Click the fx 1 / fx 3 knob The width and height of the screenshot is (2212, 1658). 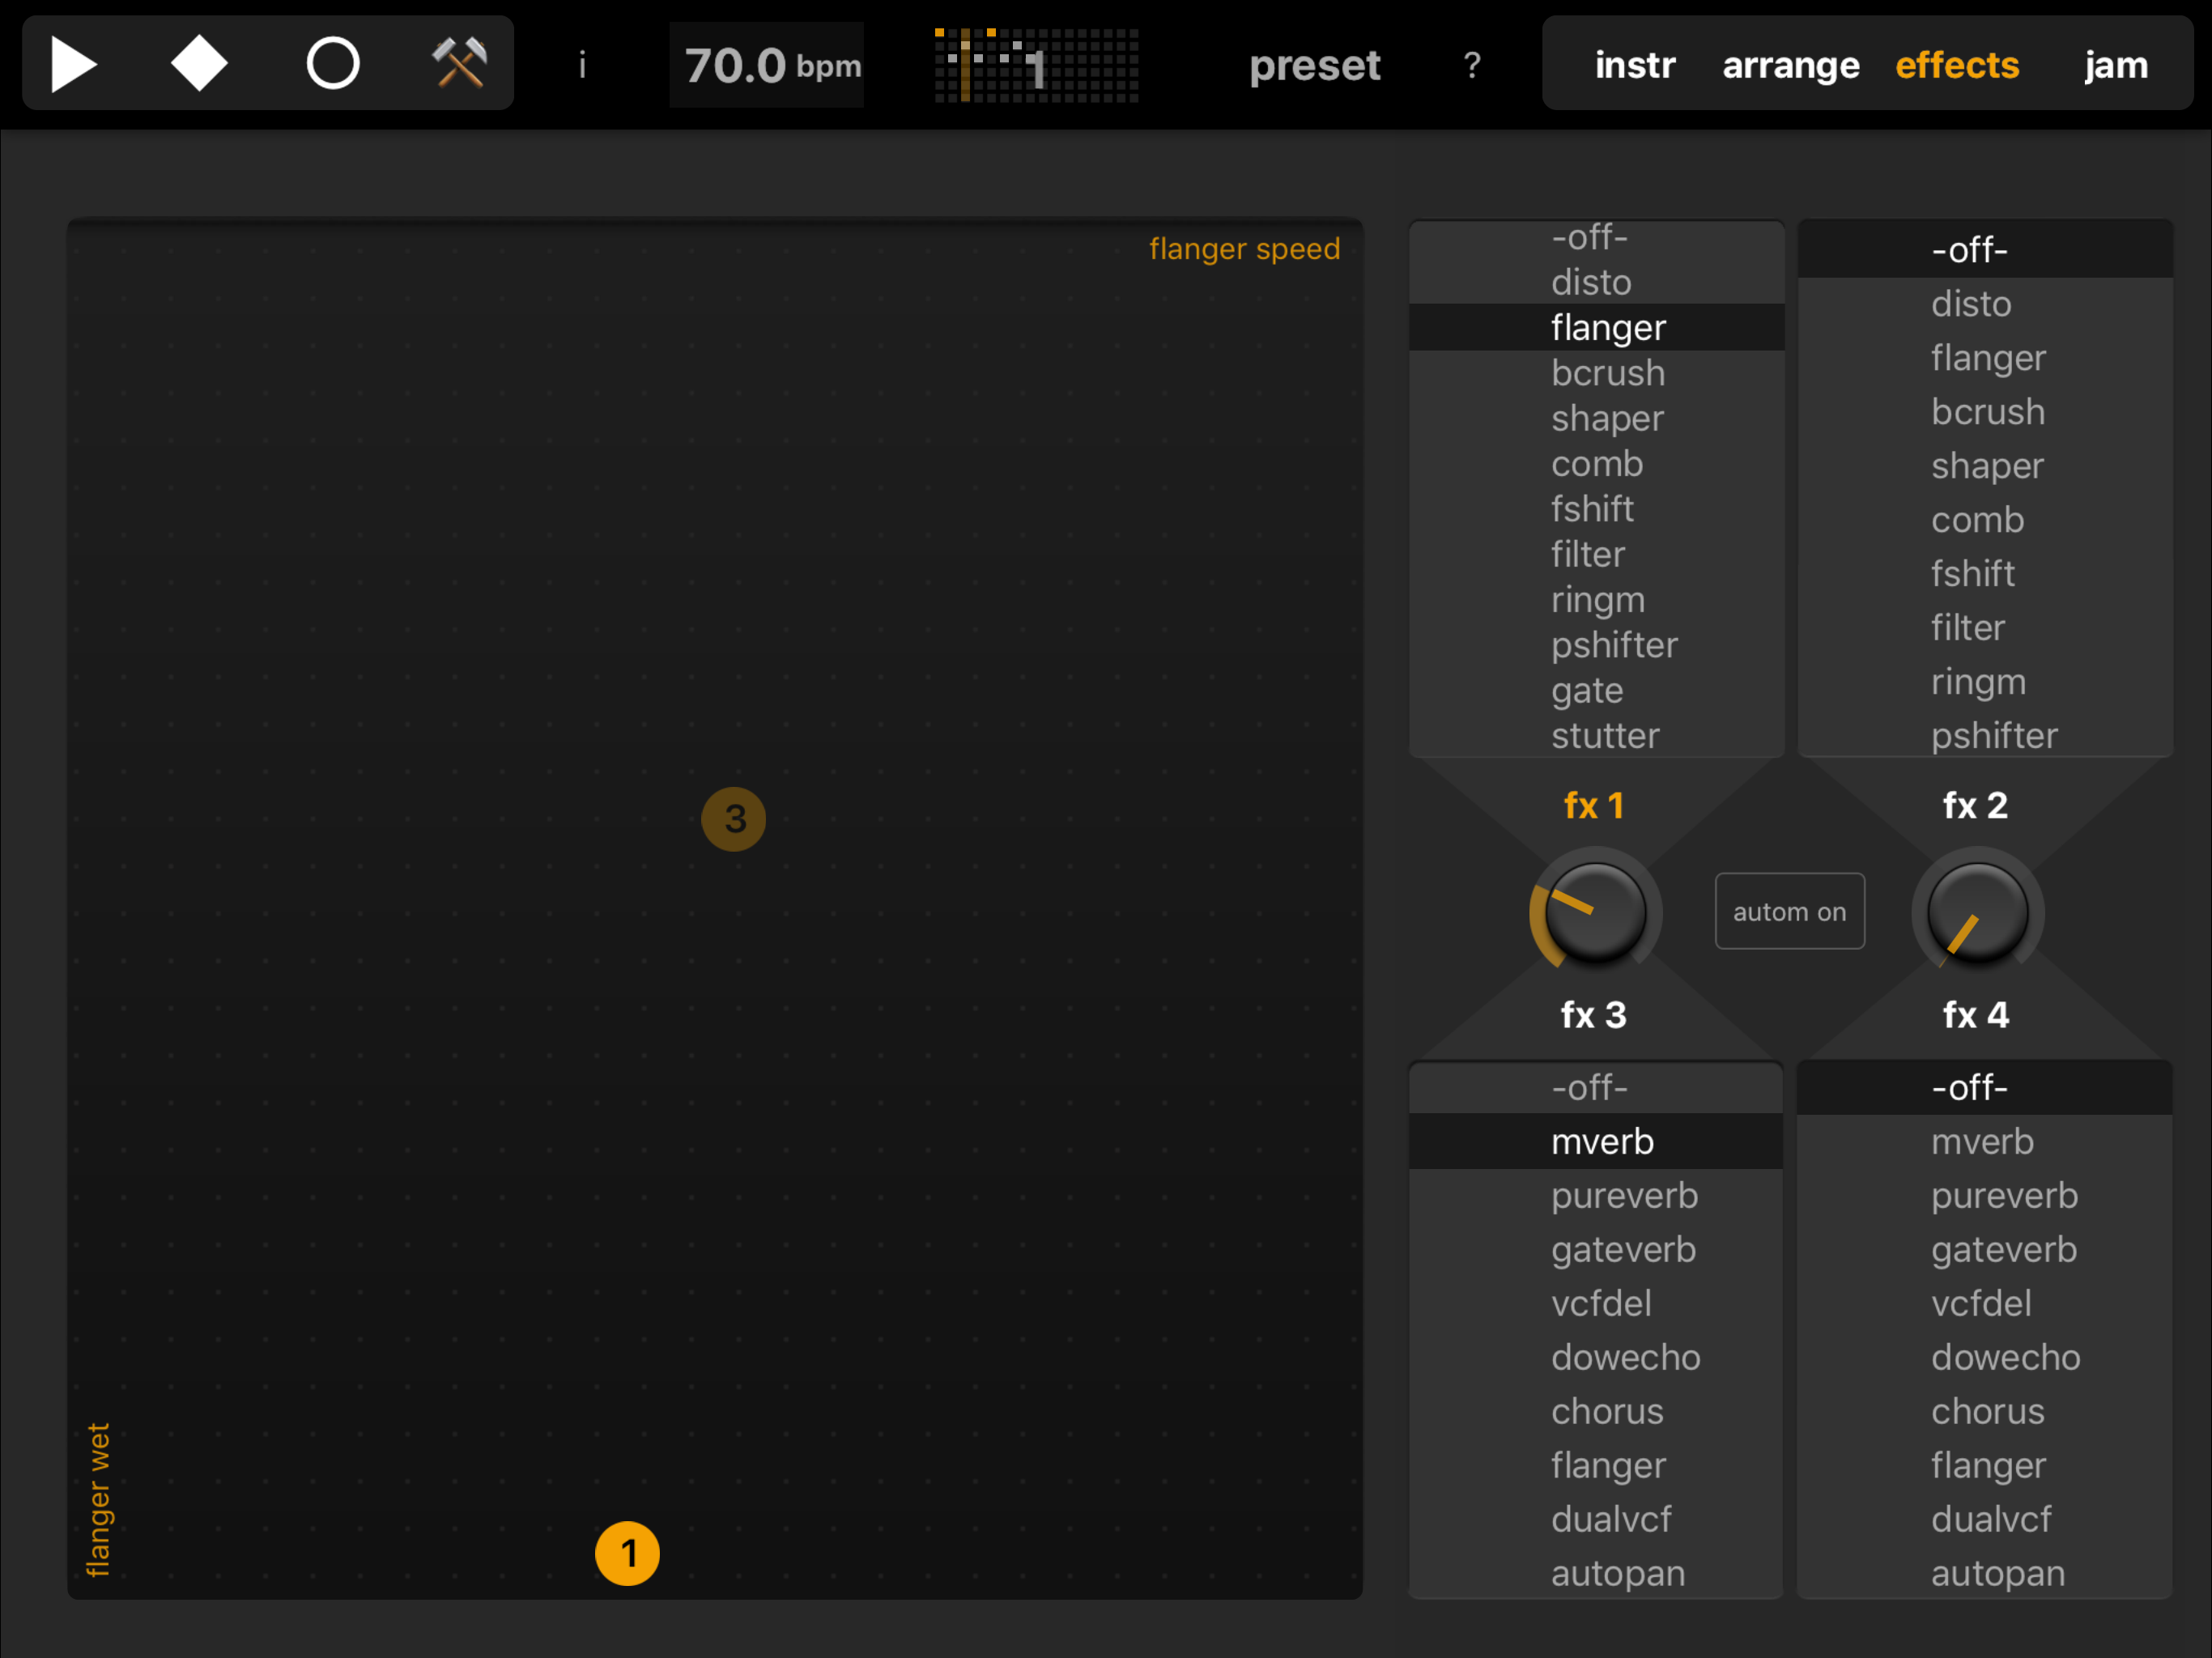point(1595,912)
